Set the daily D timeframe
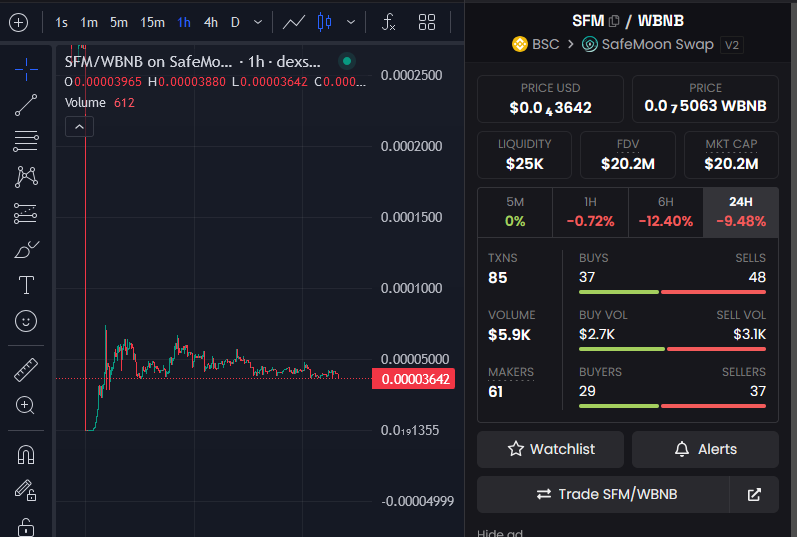797x537 pixels. point(235,22)
